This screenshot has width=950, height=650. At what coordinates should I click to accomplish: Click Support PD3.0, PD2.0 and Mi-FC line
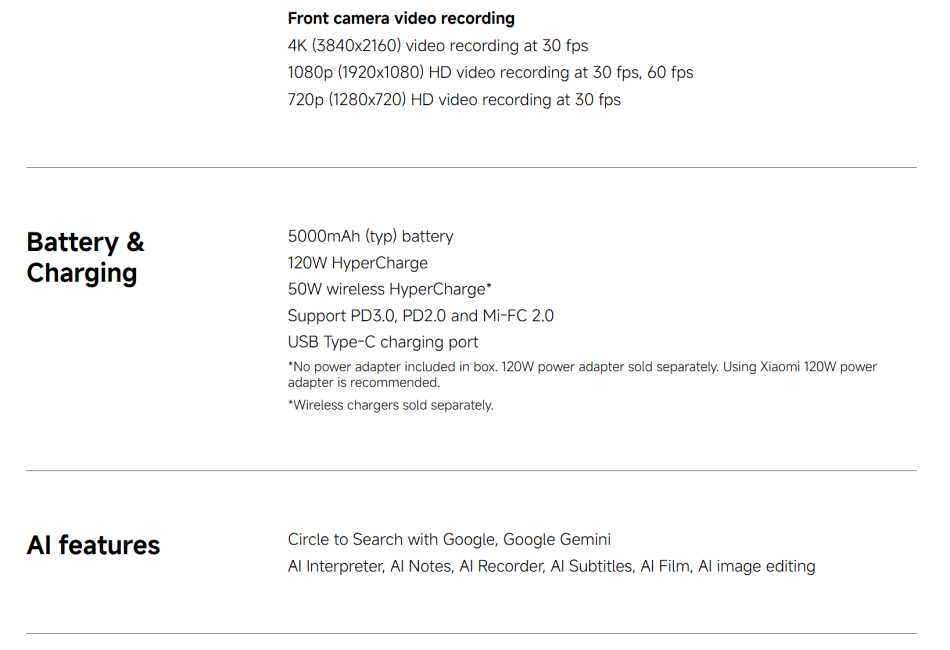(x=421, y=316)
